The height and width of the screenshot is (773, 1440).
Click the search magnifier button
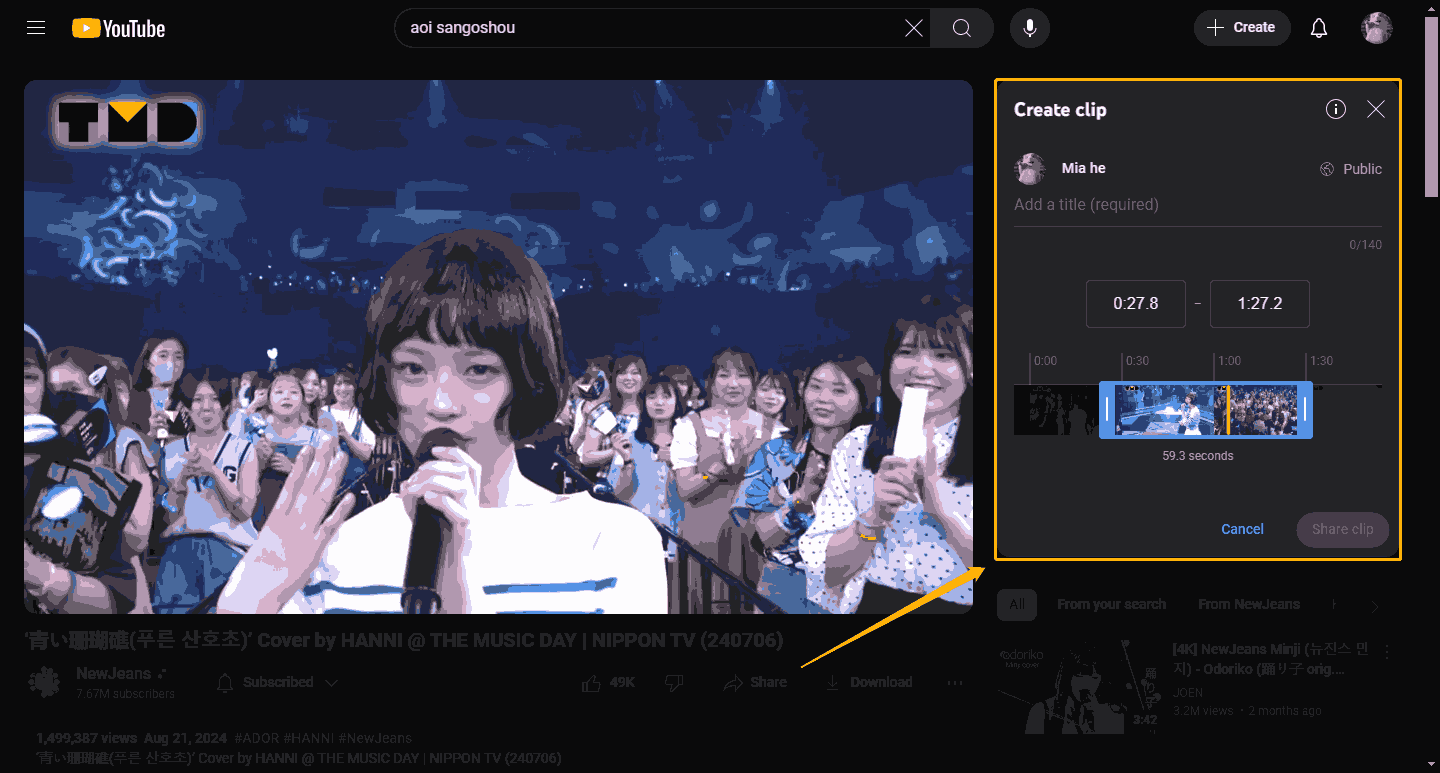click(961, 28)
